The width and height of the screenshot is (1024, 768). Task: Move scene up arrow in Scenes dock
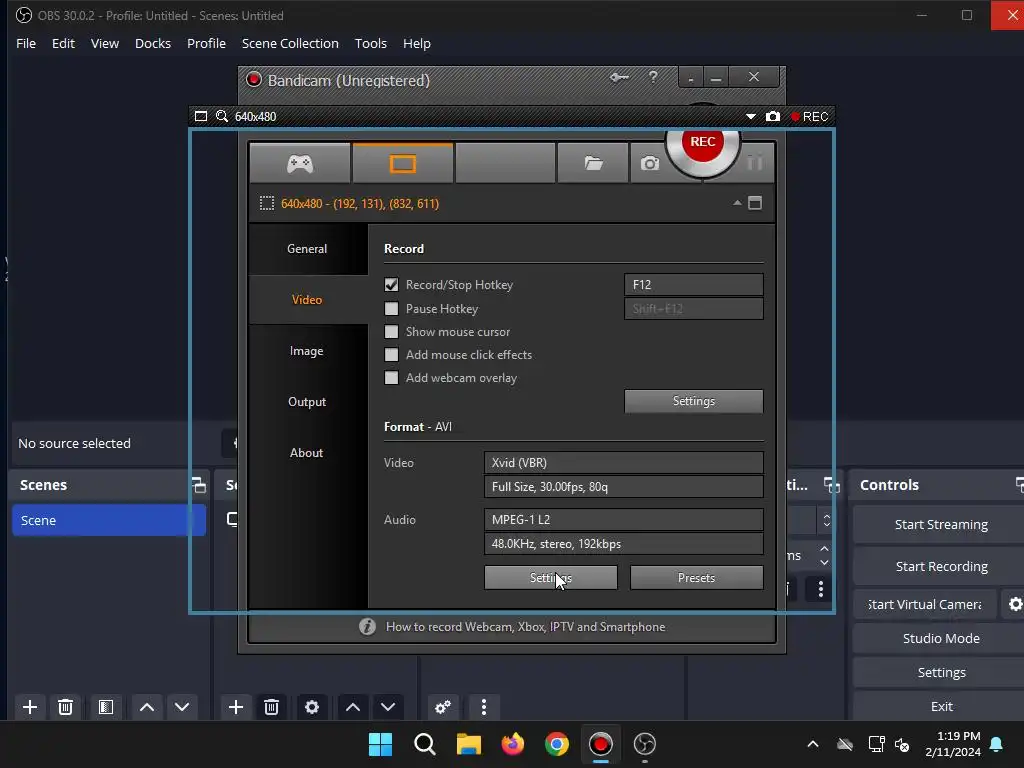click(x=147, y=707)
